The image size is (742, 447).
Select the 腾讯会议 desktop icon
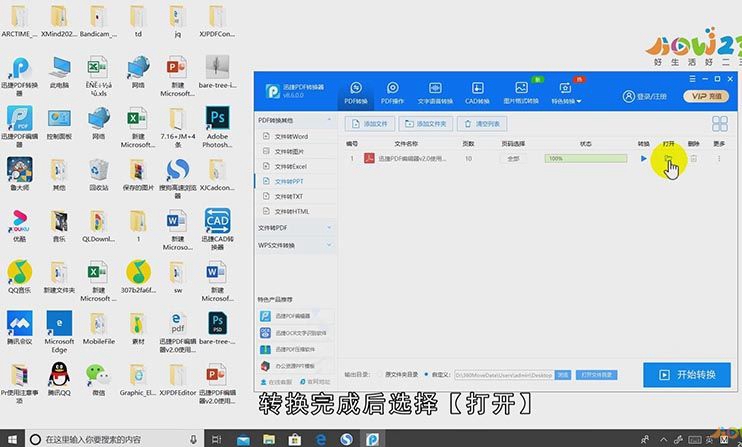tap(19, 328)
